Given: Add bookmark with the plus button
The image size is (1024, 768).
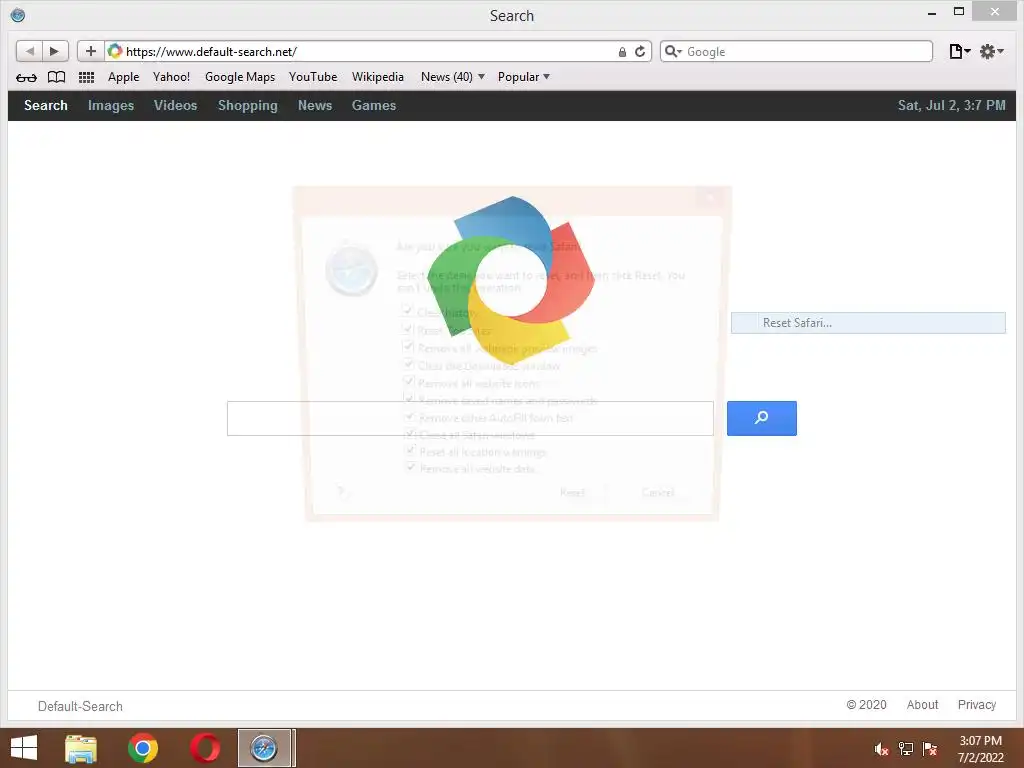Looking at the screenshot, I should point(91,51).
